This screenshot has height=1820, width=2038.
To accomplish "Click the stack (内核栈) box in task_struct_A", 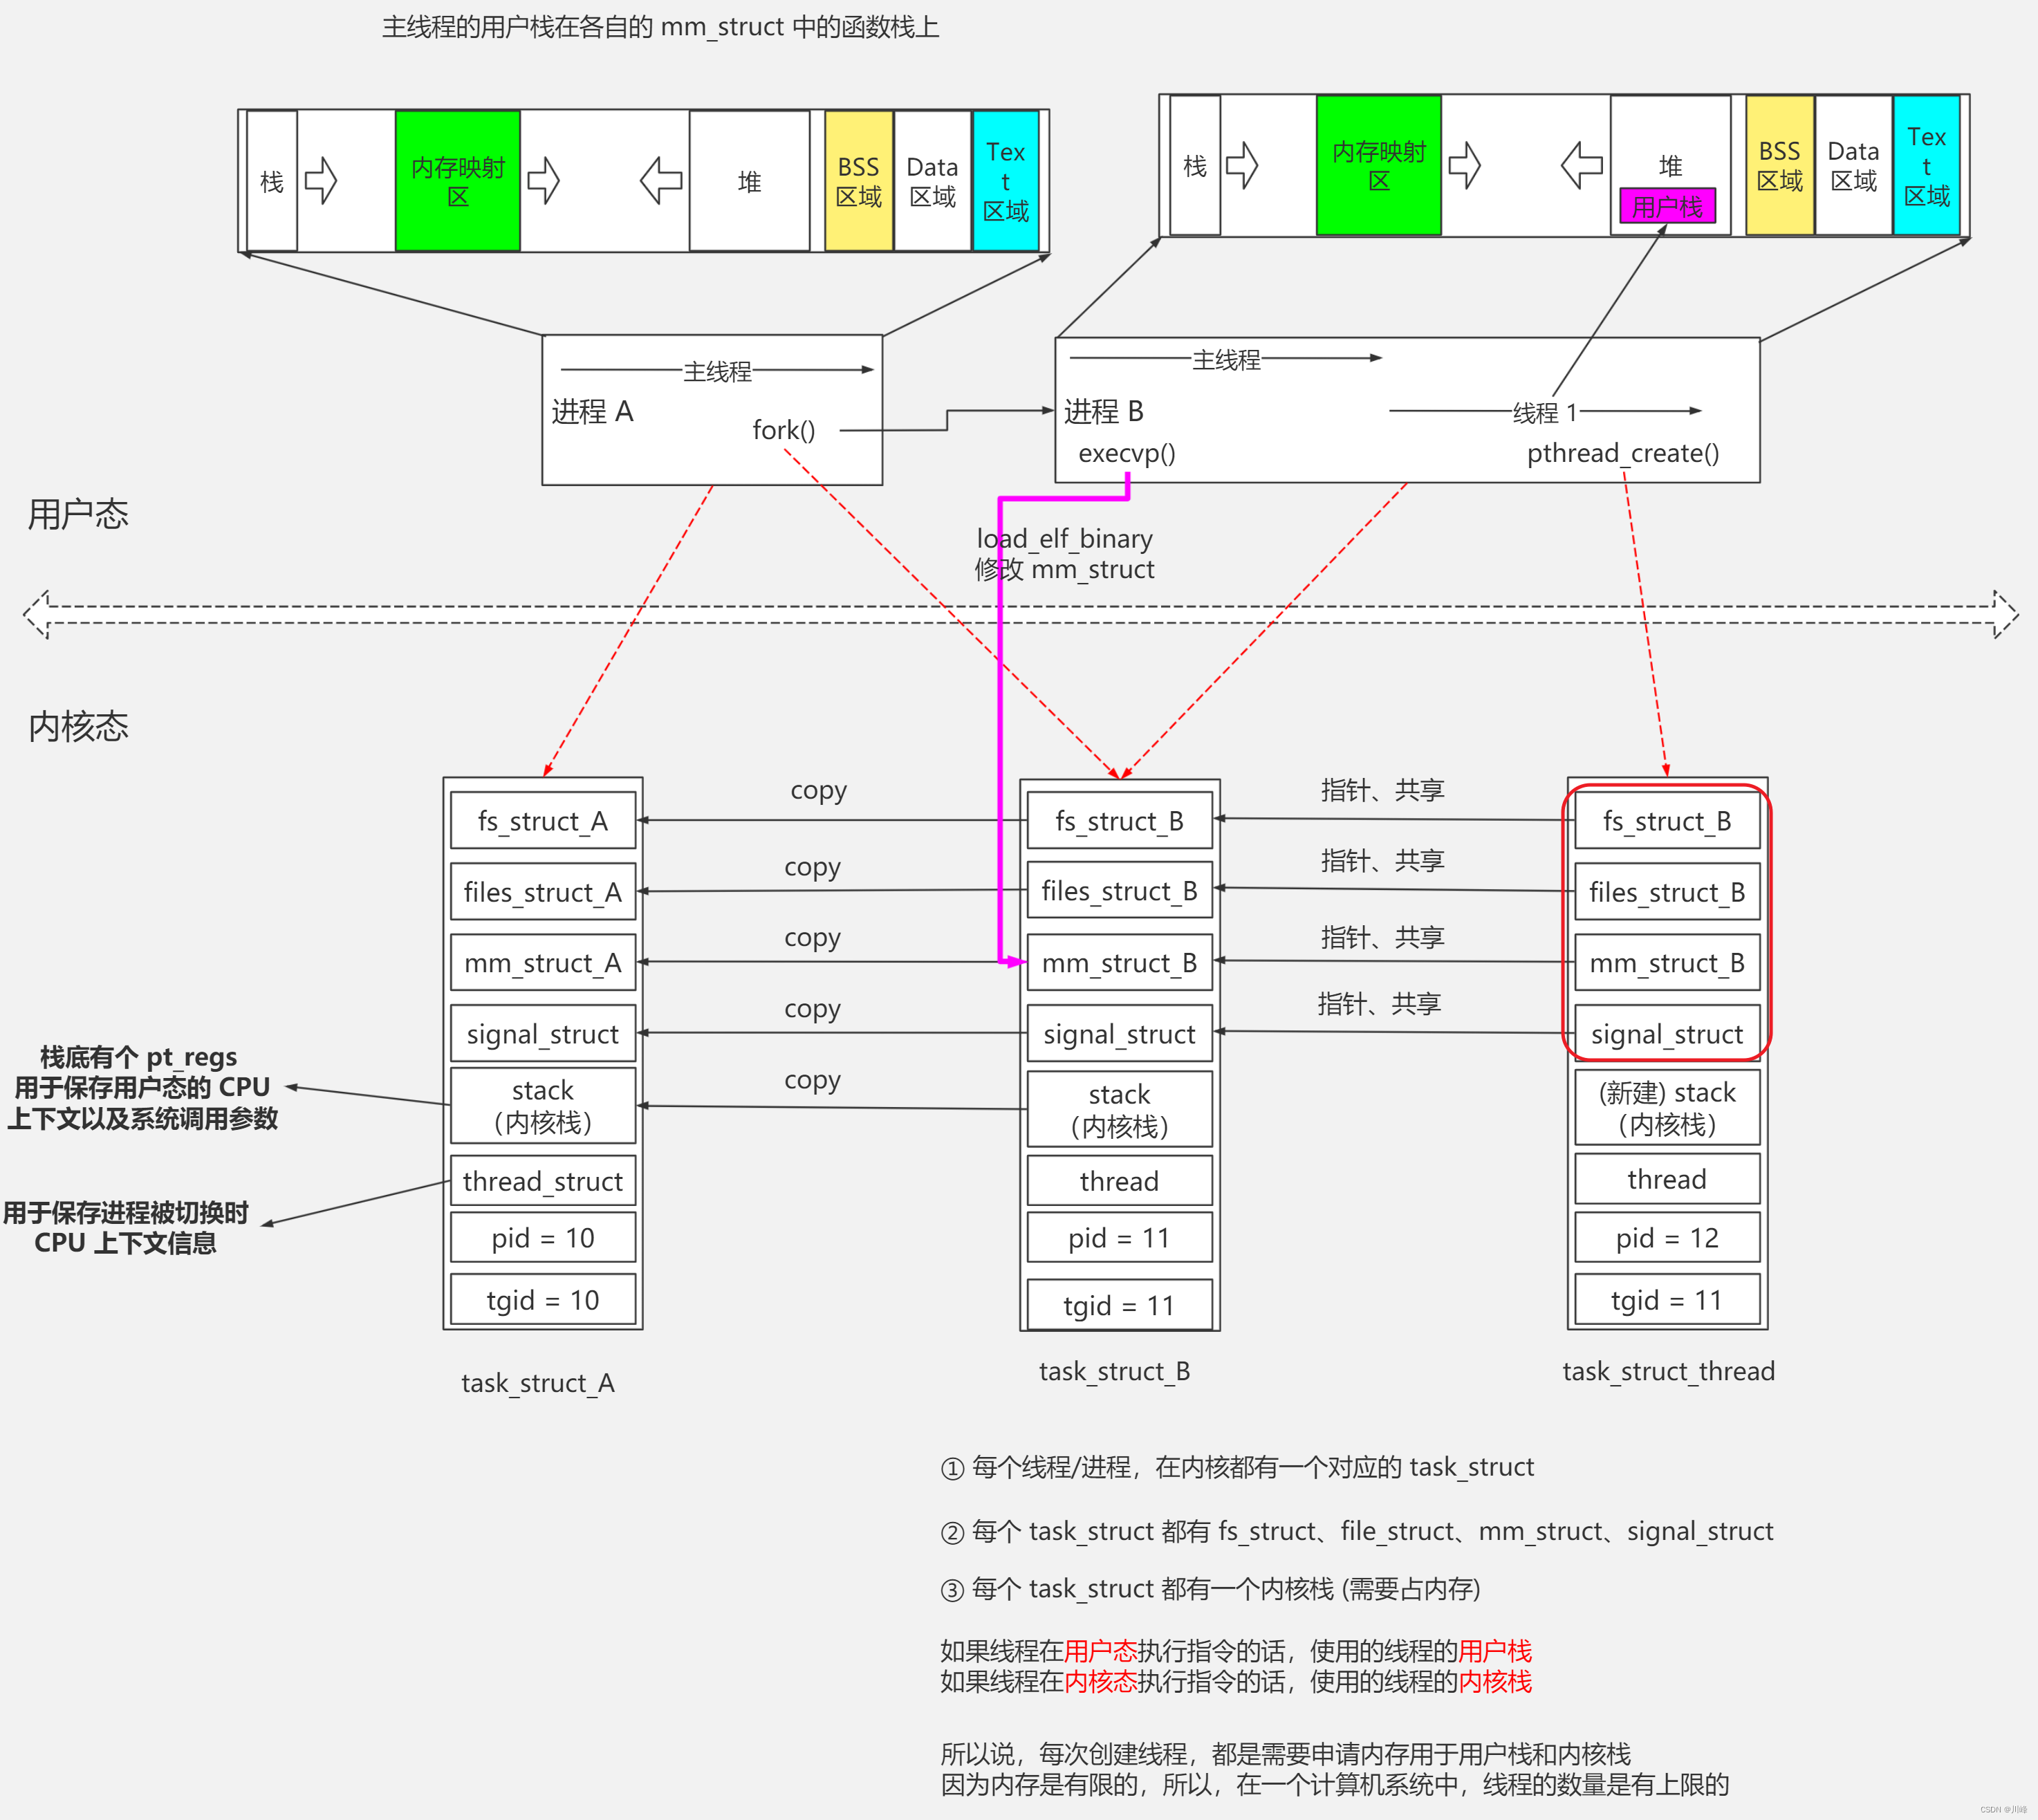I will [x=543, y=1106].
